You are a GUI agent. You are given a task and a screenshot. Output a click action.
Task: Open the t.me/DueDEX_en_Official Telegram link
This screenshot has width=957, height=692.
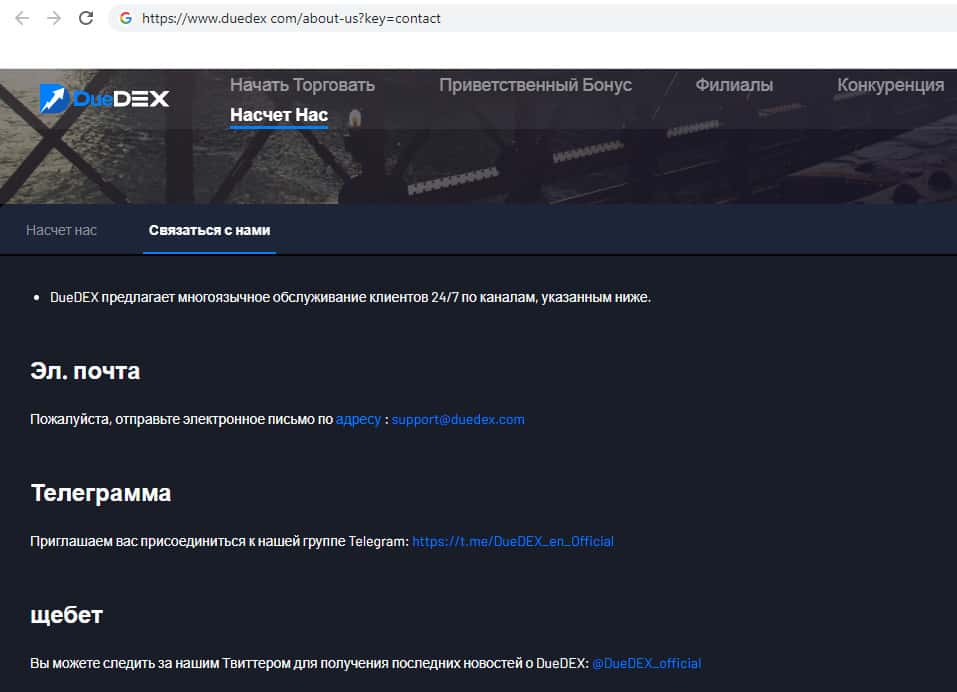click(x=513, y=541)
